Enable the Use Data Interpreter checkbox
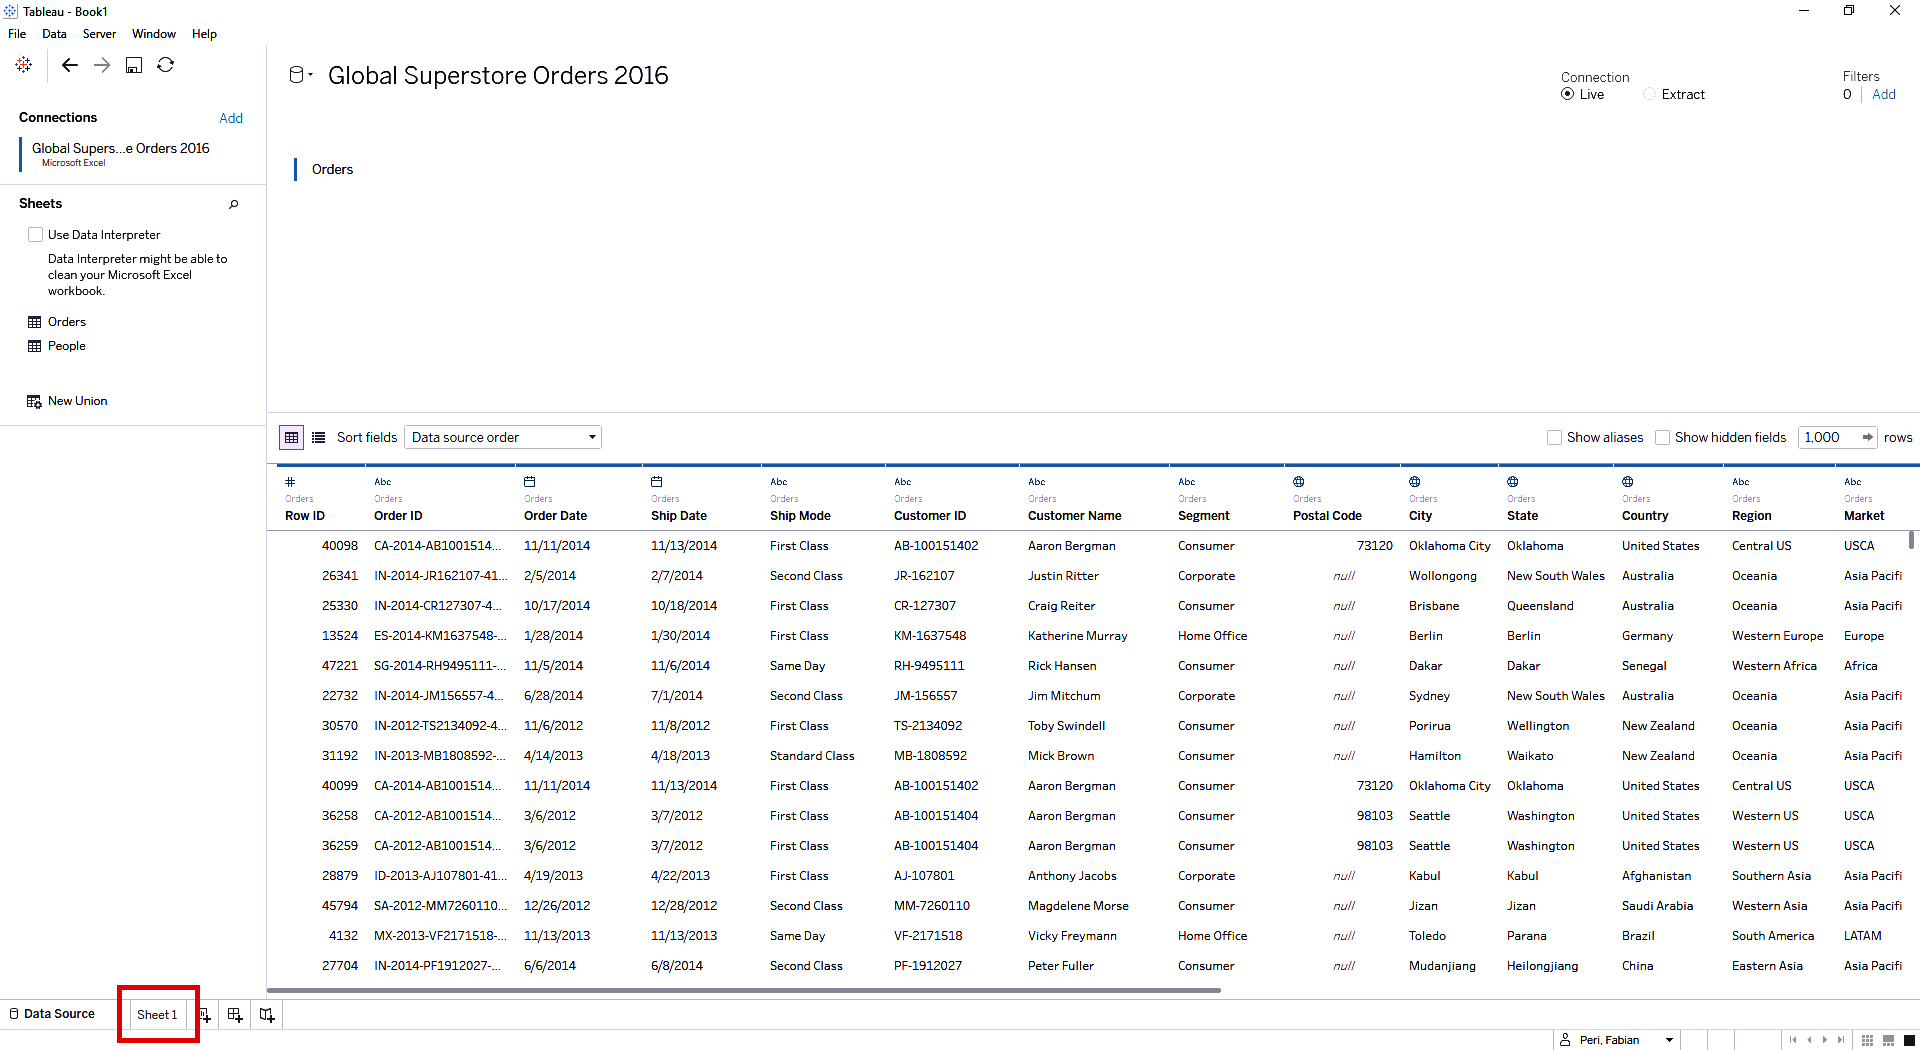This screenshot has height=1050, width=1920. pyautogui.click(x=35, y=234)
